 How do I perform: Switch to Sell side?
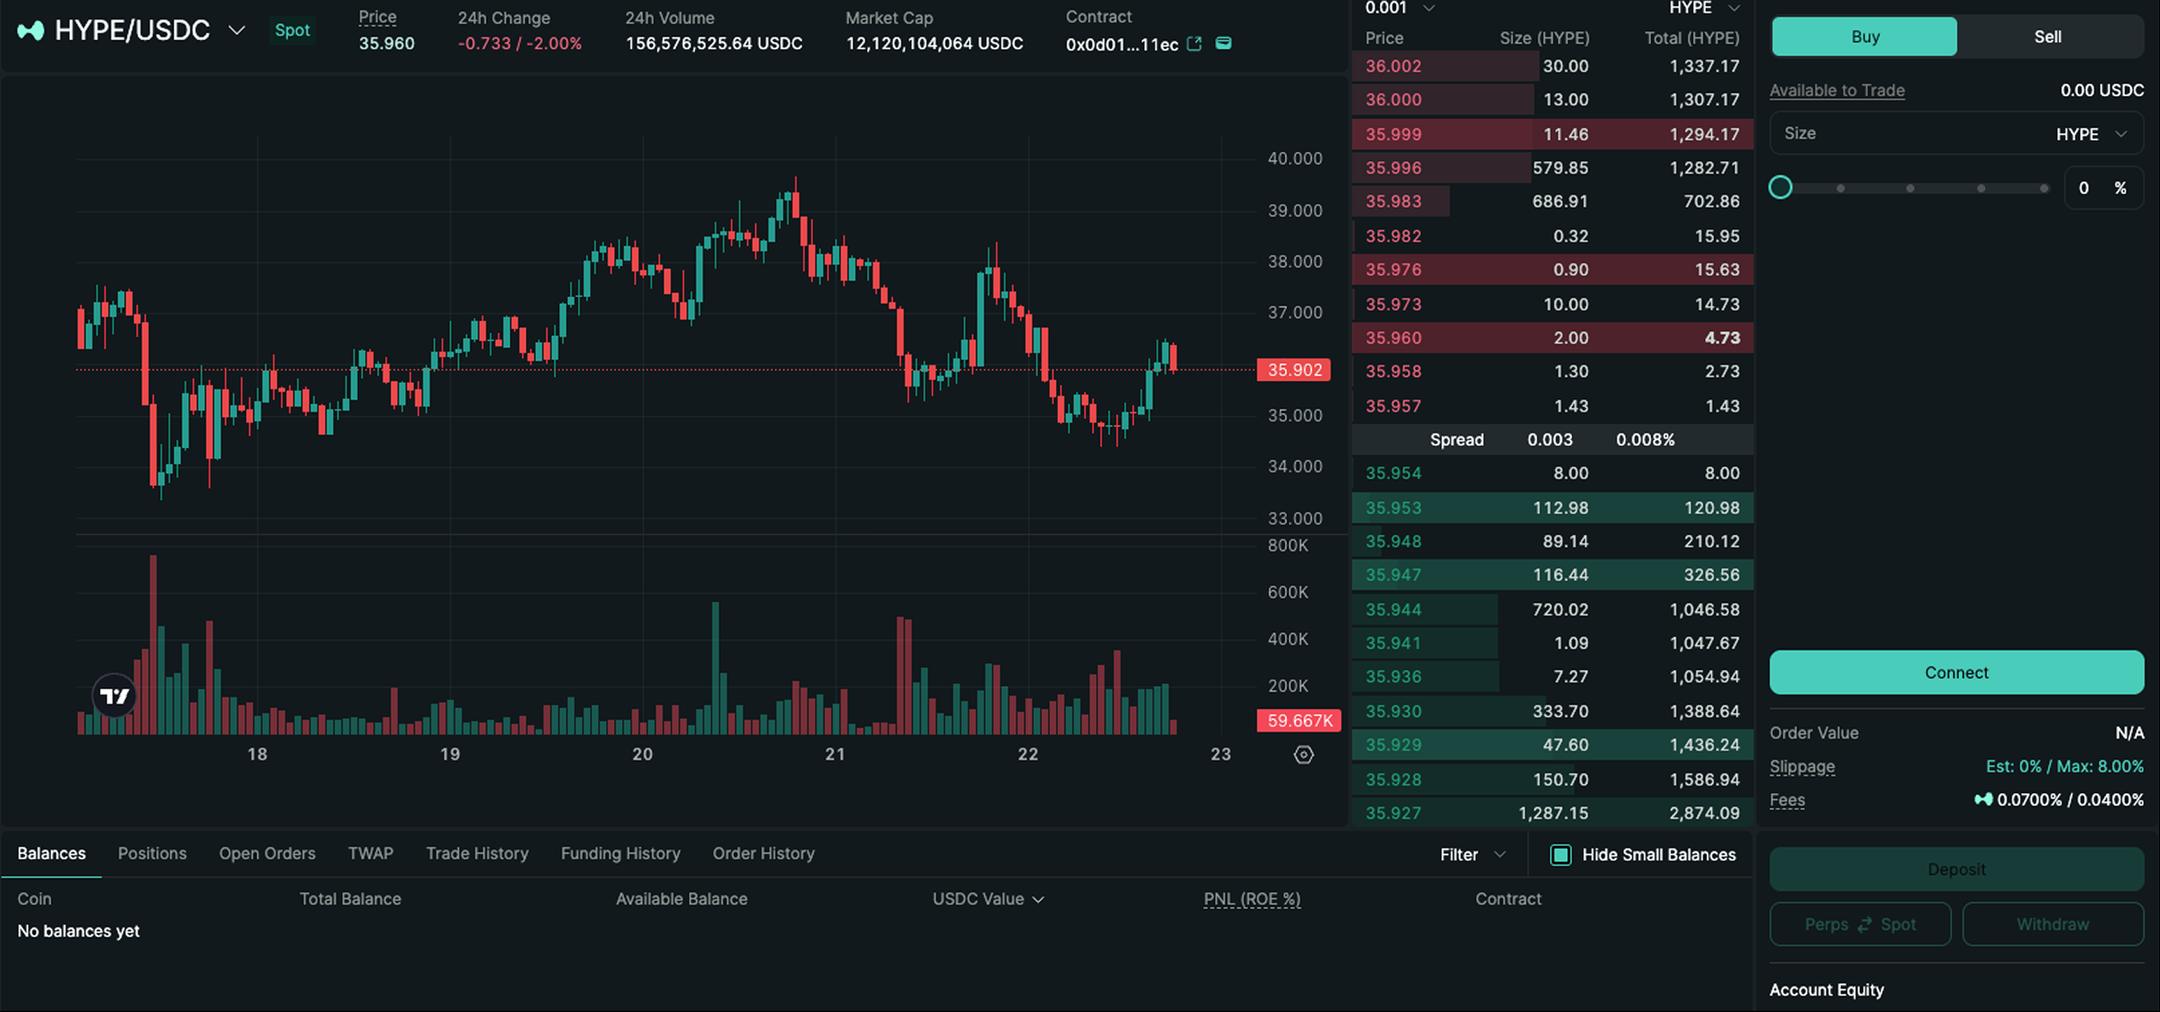point(2049,37)
